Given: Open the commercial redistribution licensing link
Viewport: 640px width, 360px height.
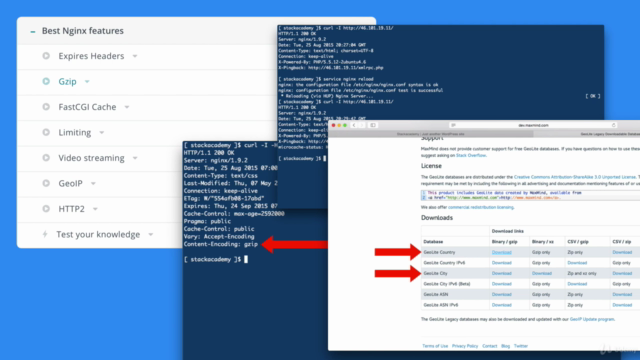Looking at the screenshot, I should pyautogui.click(x=480, y=207).
